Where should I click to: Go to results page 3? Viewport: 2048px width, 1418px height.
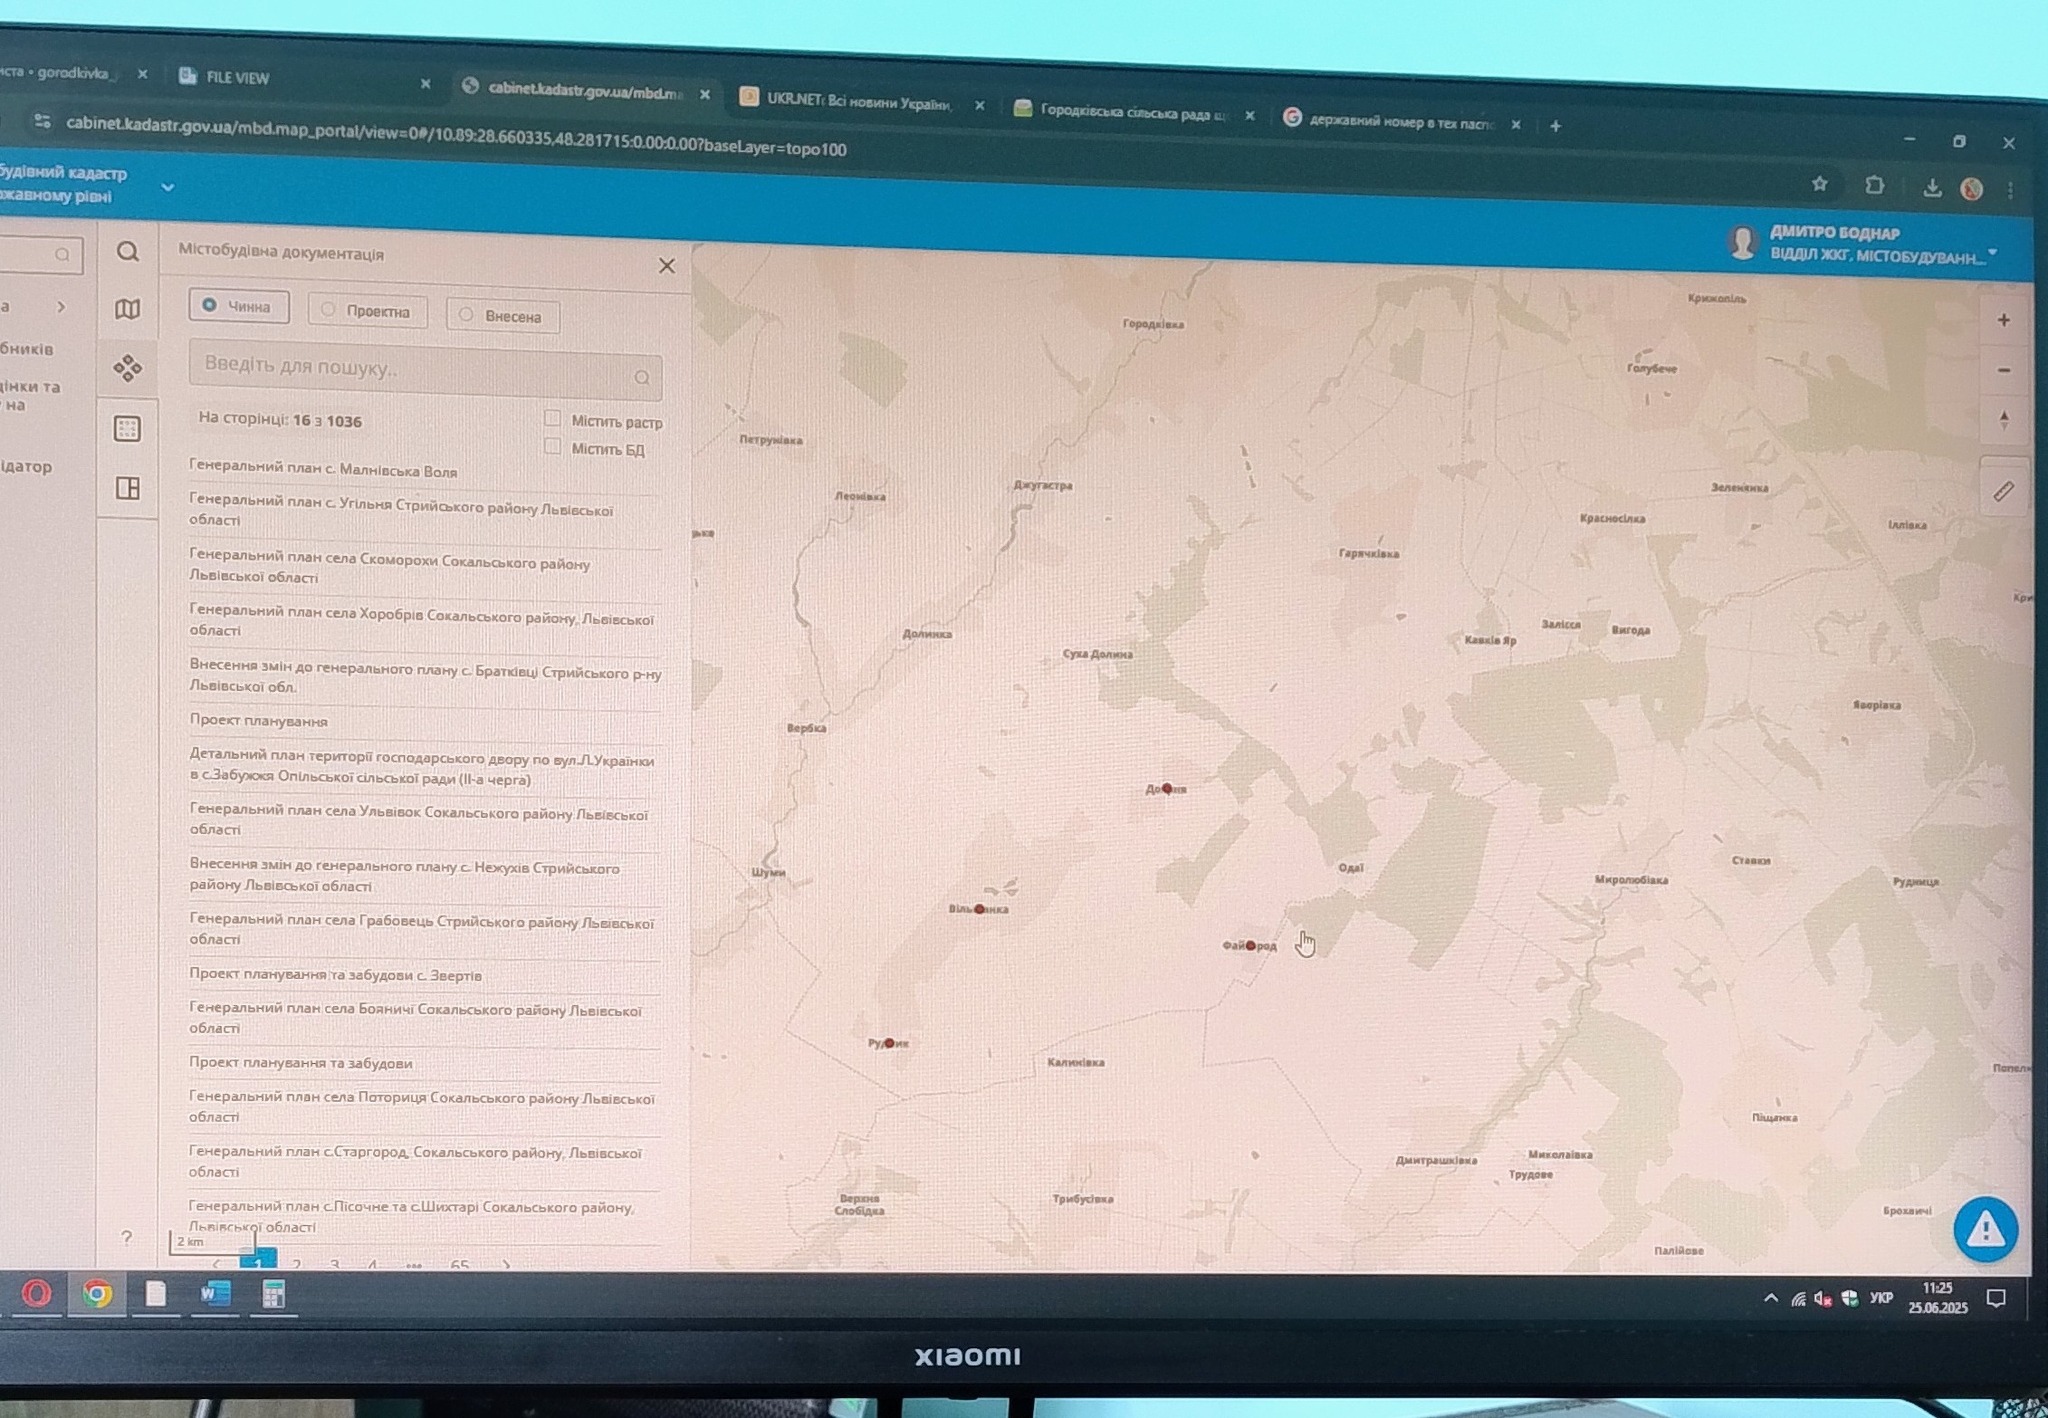(x=334, y=1265)
